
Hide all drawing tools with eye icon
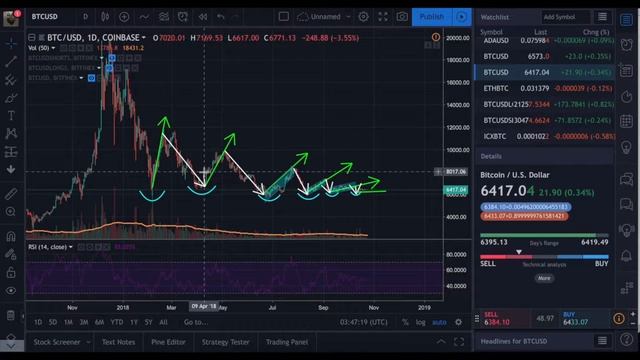[11, 290]
